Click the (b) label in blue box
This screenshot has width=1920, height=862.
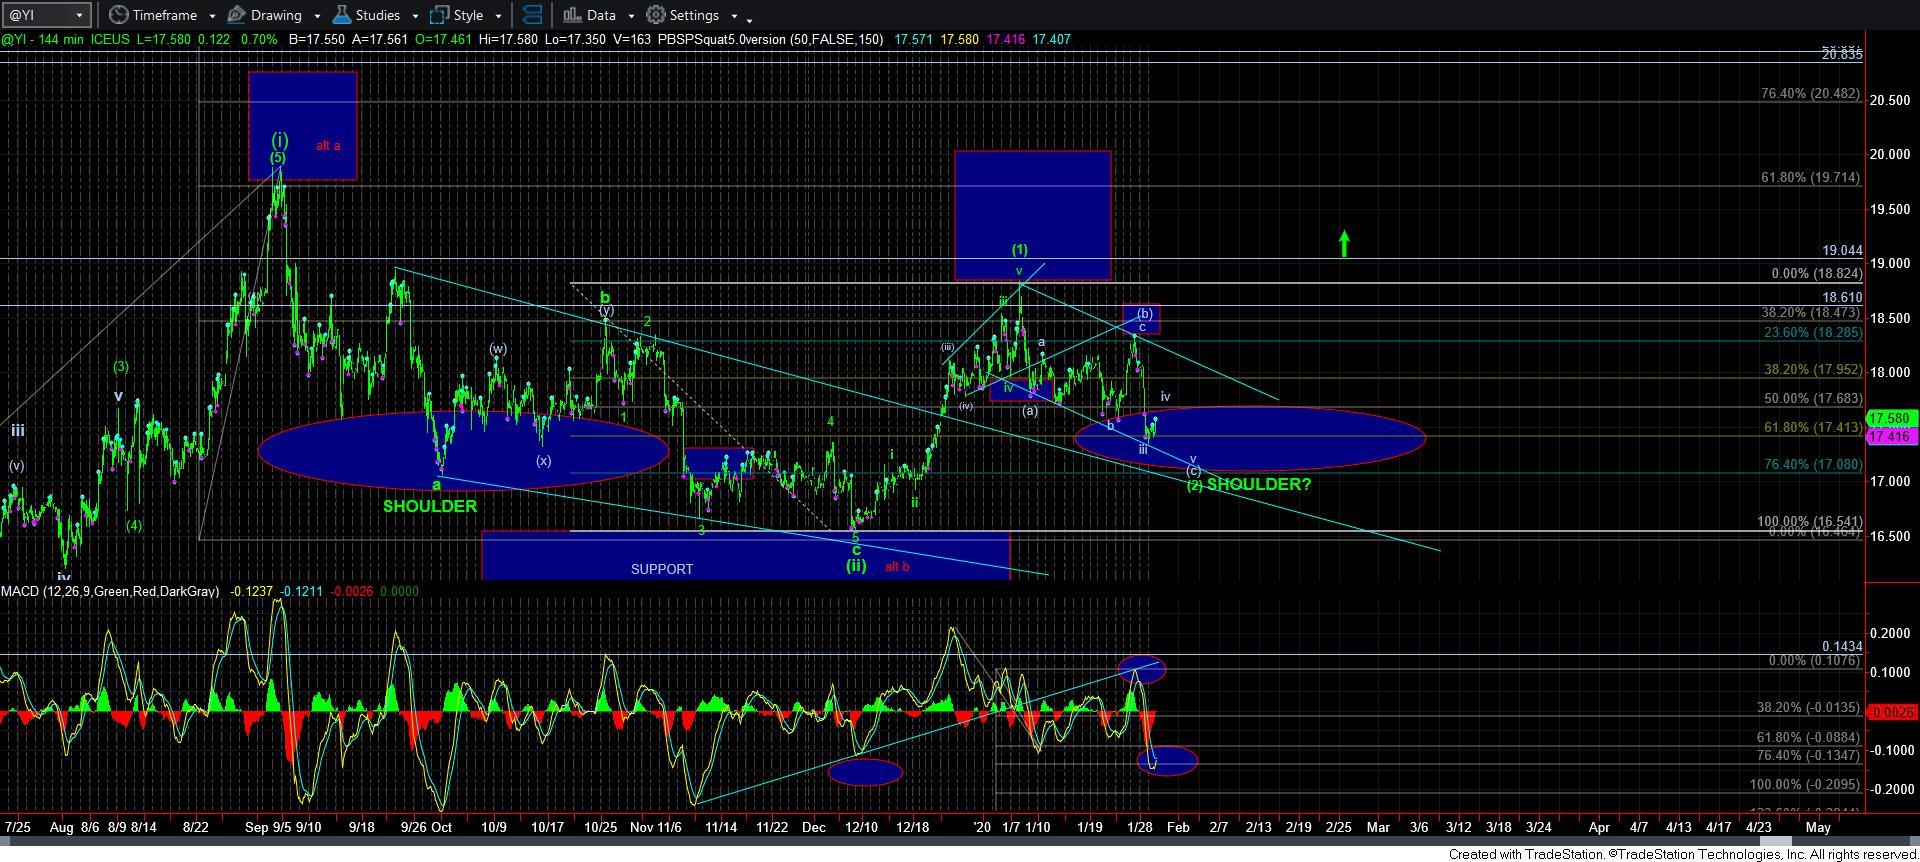tap(1145, 313)
